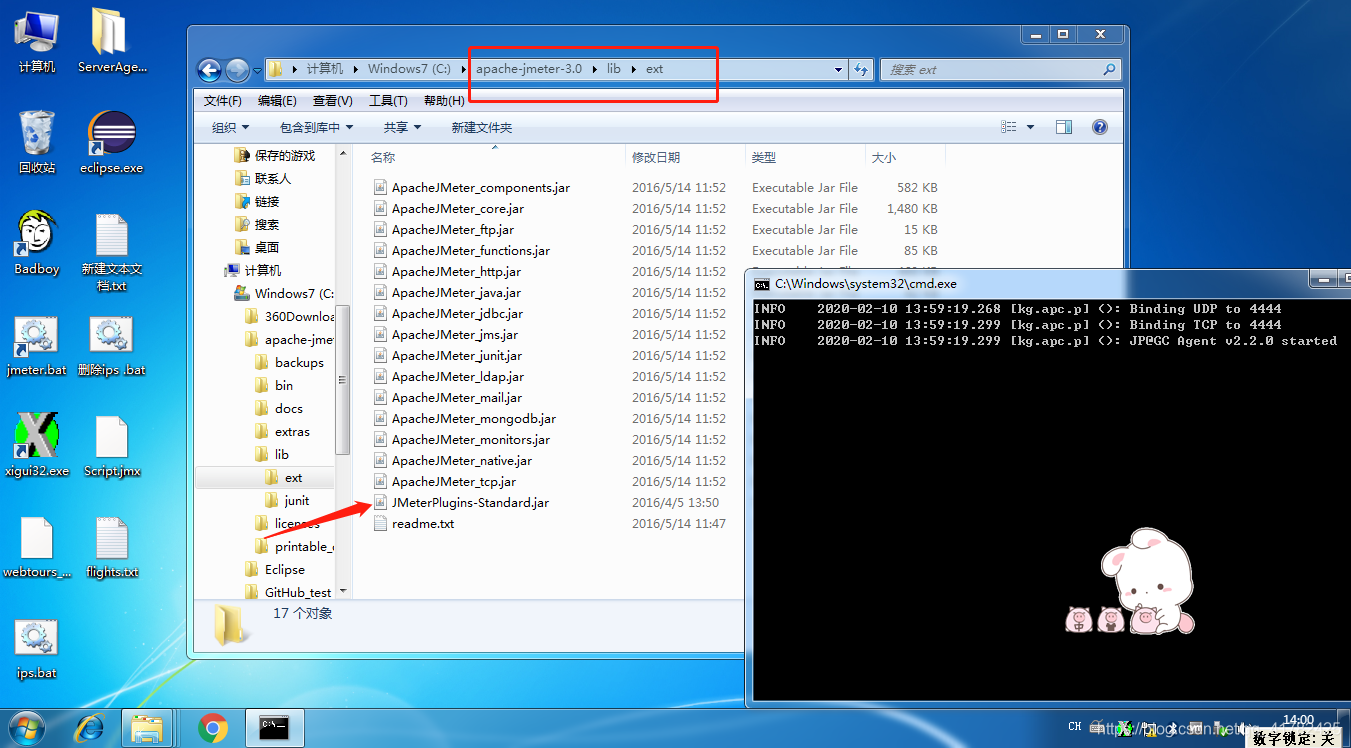Viewport: 1351px width, 748px height.
Task: Select 联系人 in navigation pane
Action: [x=273, y=178]
